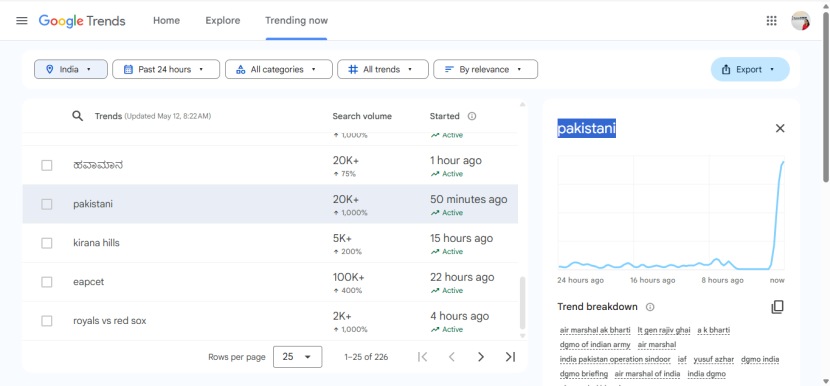Screen dimensions: 830x386
Task: Select the ಹವಾಮಾನ trend row
Action: (x=270, y=165)
